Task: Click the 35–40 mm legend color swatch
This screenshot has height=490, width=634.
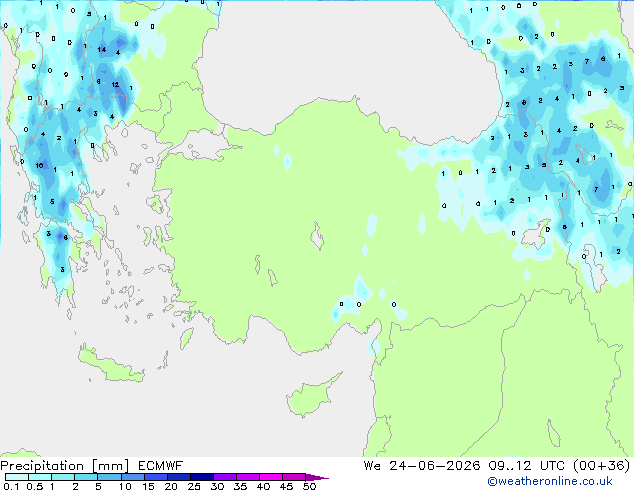Action: 248,477
